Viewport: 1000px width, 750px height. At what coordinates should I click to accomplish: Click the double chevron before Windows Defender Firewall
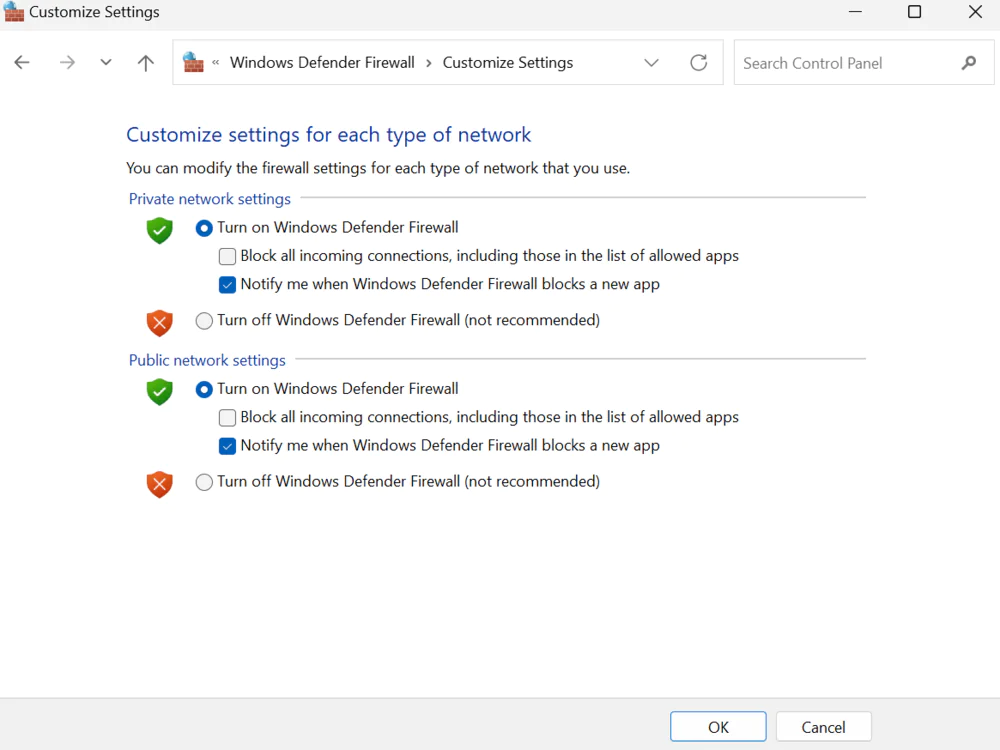coord(216,62)
